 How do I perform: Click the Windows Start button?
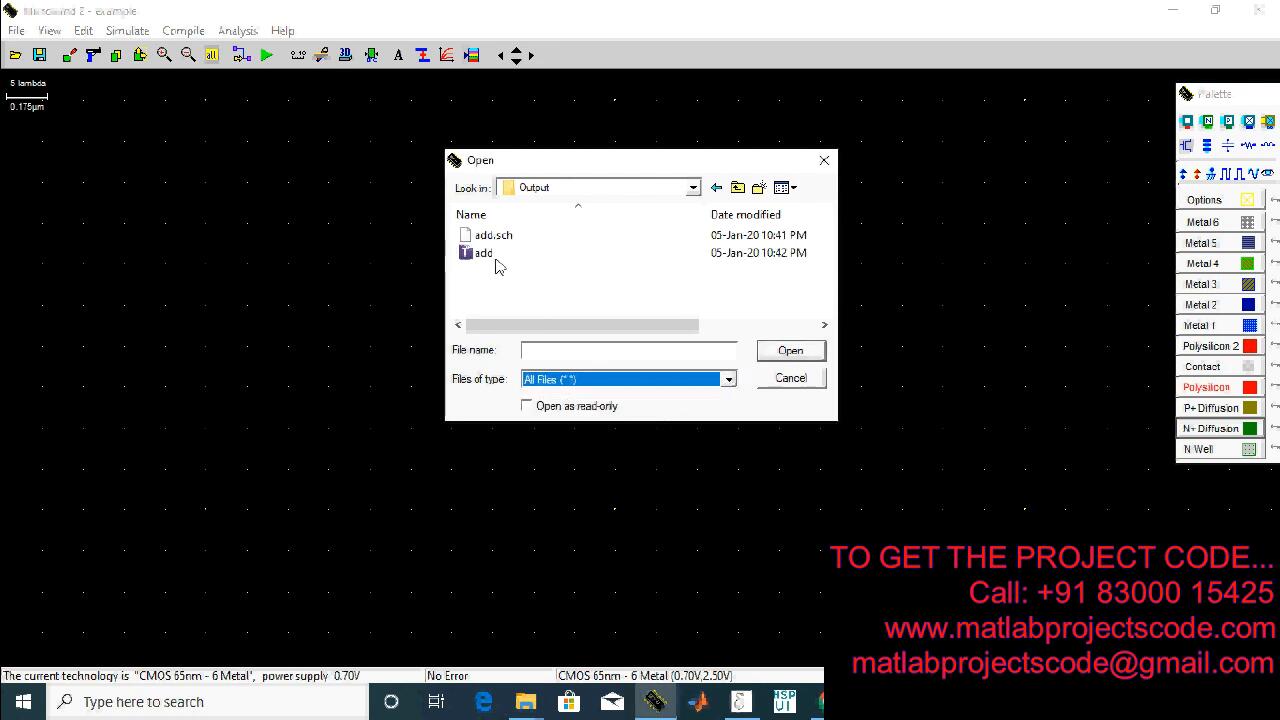tap(23, 702)
